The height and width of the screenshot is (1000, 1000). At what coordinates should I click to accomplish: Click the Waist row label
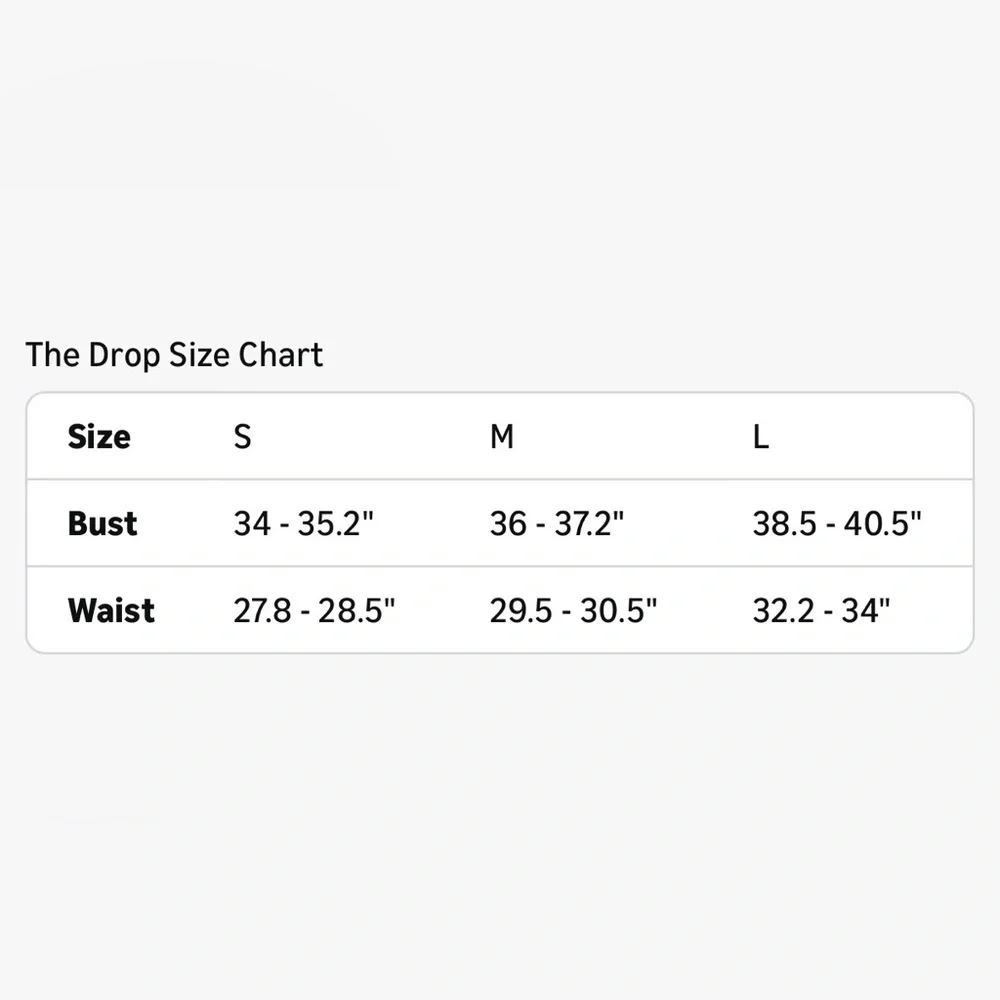pos(111,610)
